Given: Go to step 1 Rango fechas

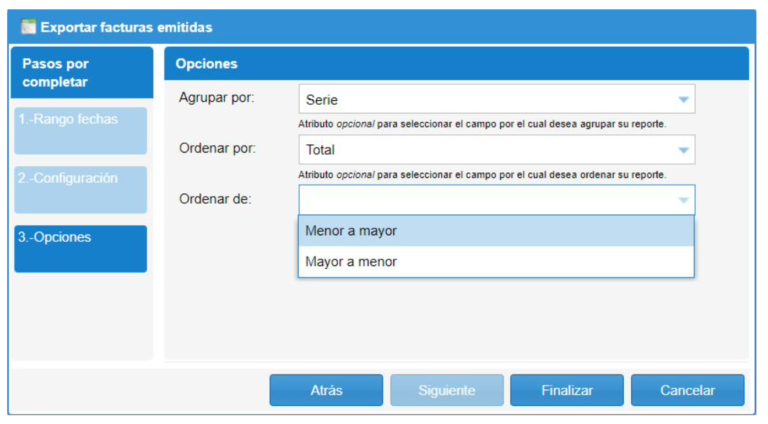Looking at the screenshot, I should click(81, 130).
